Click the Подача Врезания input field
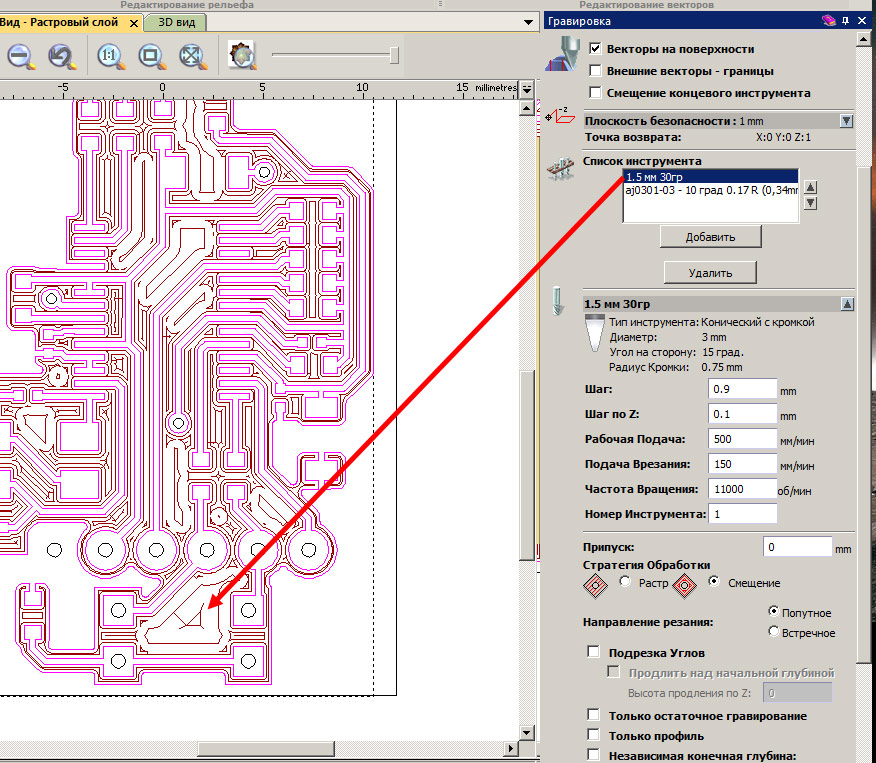 click(742, 464)
